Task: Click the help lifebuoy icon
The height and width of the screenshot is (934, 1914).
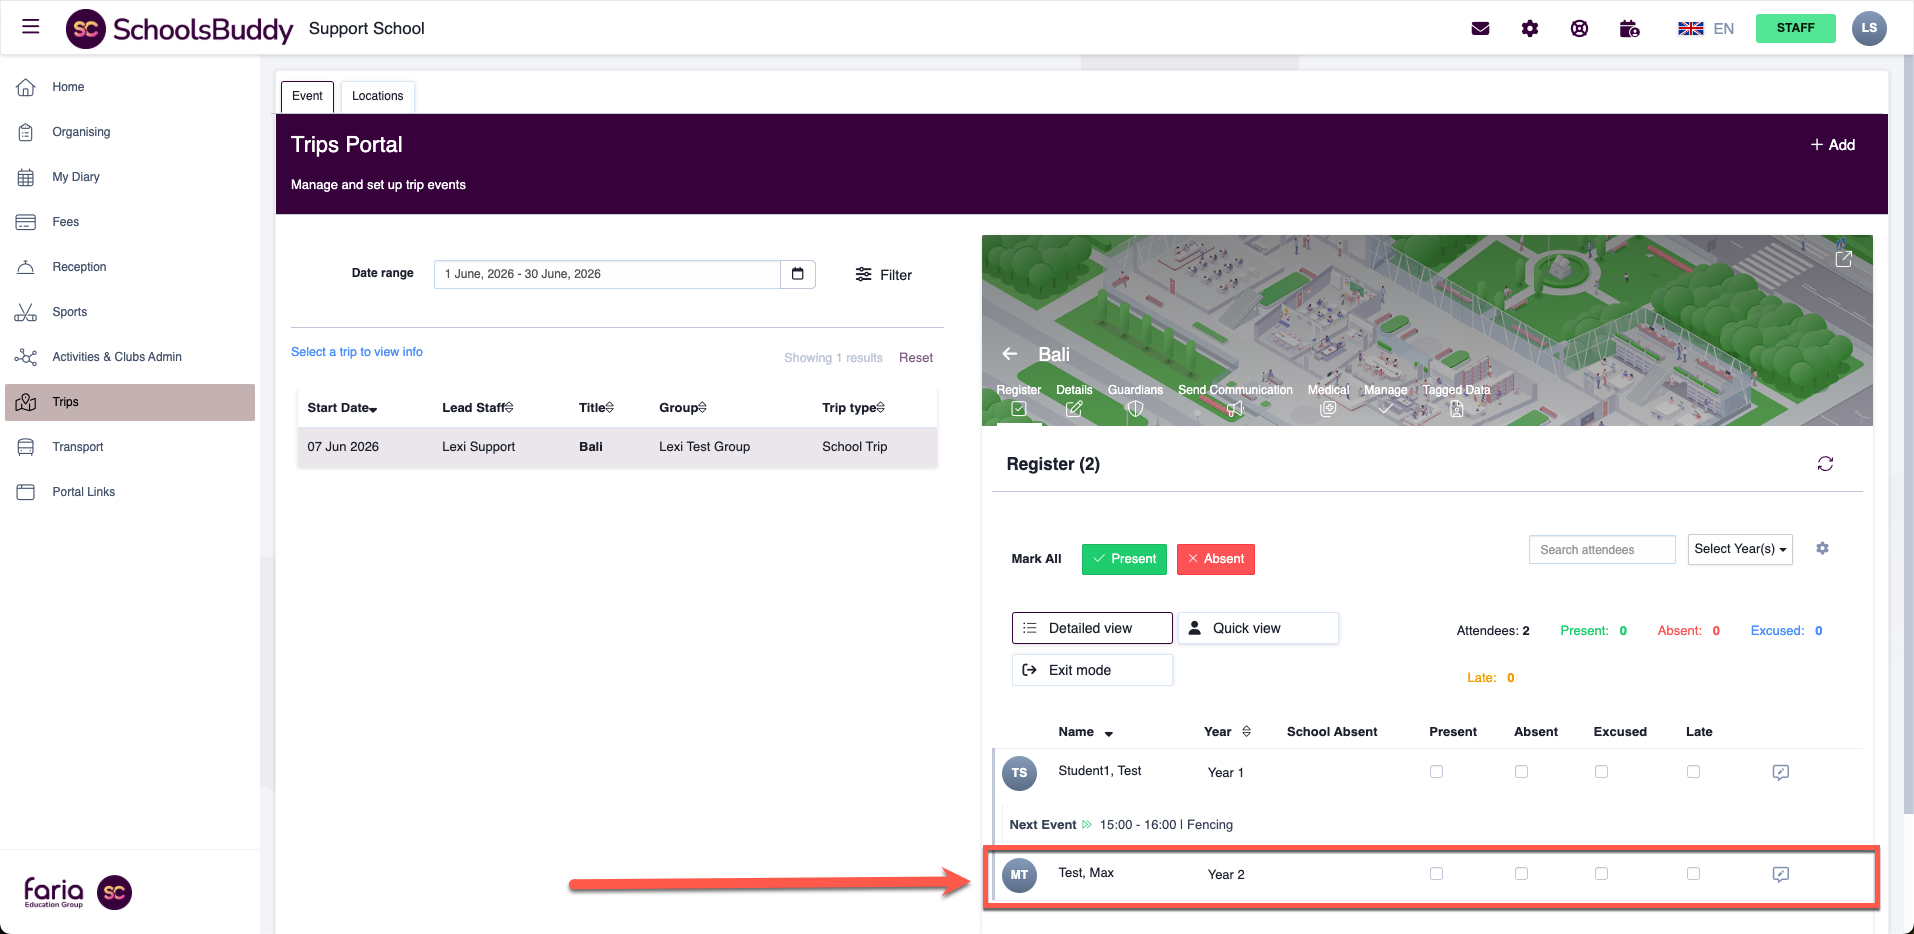Action: click(1579, 29)
